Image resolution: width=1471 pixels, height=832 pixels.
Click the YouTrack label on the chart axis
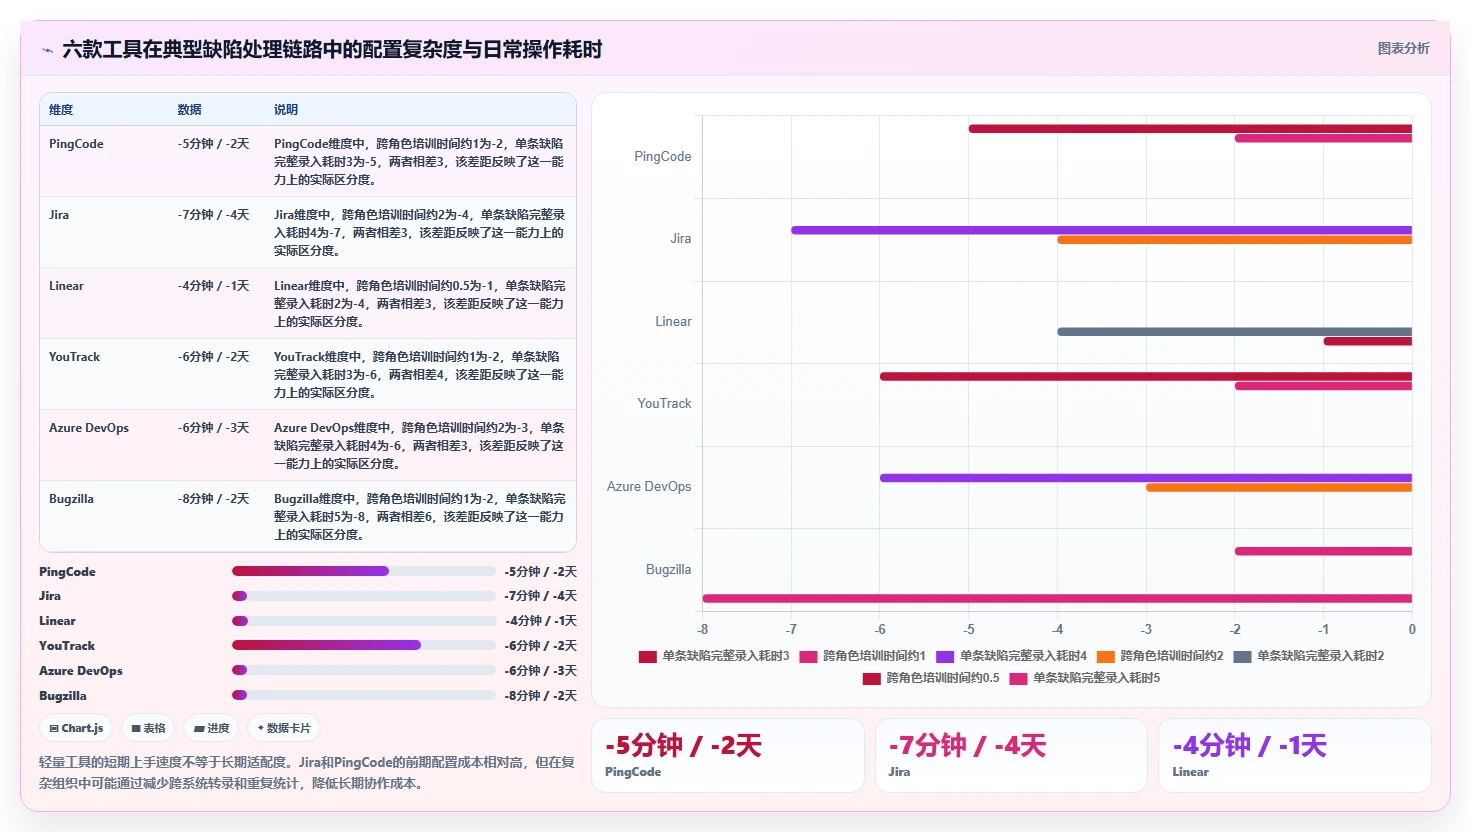click(664, 404)
